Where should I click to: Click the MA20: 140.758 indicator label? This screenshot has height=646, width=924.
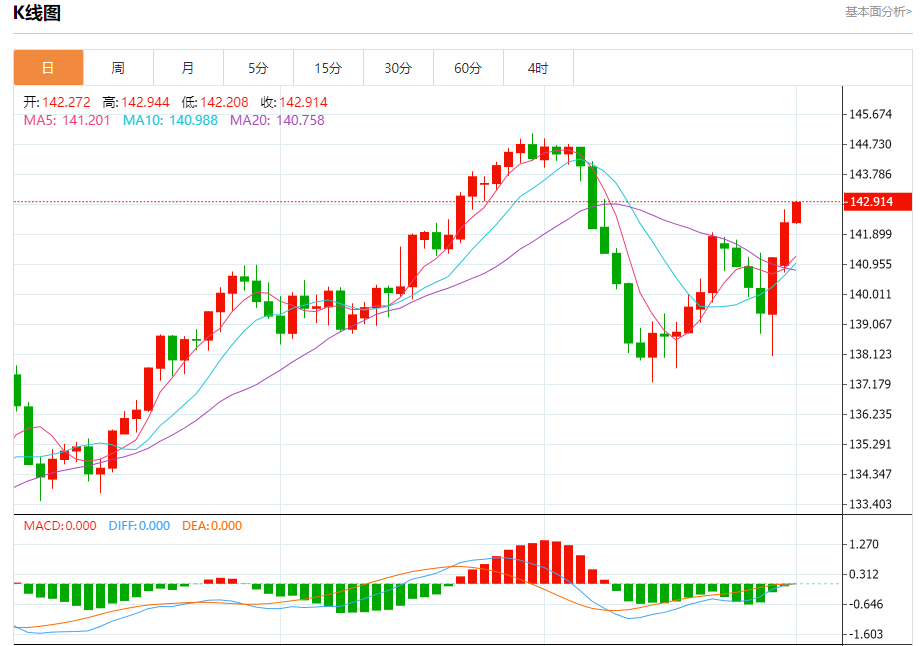pos(277,120)
